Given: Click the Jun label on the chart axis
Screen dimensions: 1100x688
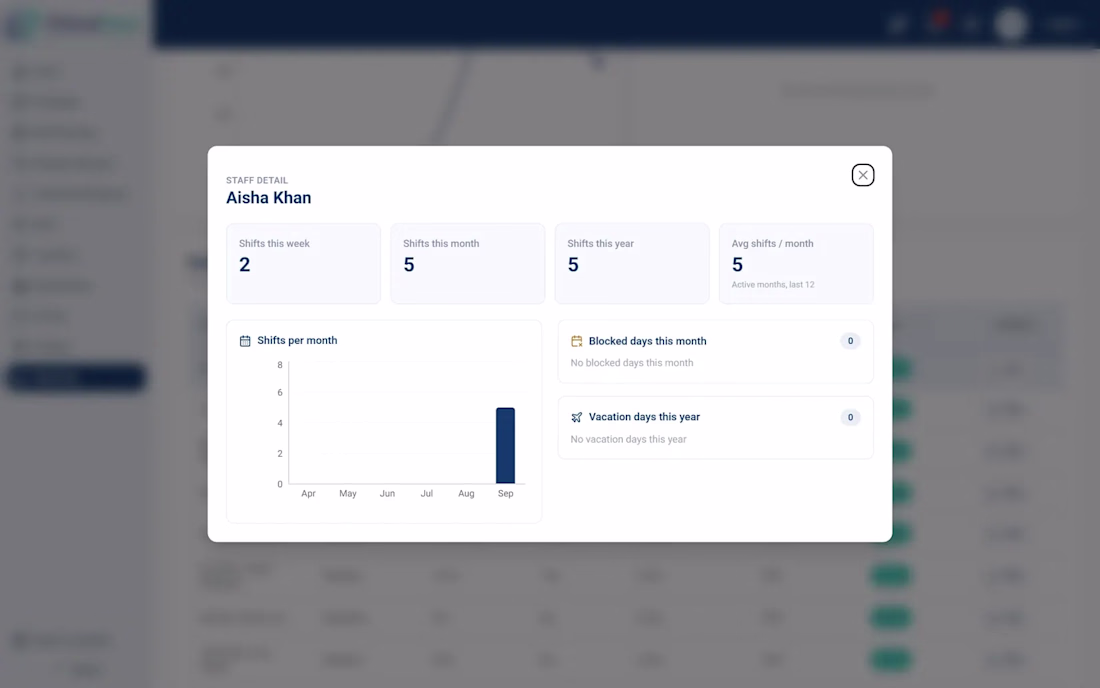Looking at the screenshot, I should [387, 494].
